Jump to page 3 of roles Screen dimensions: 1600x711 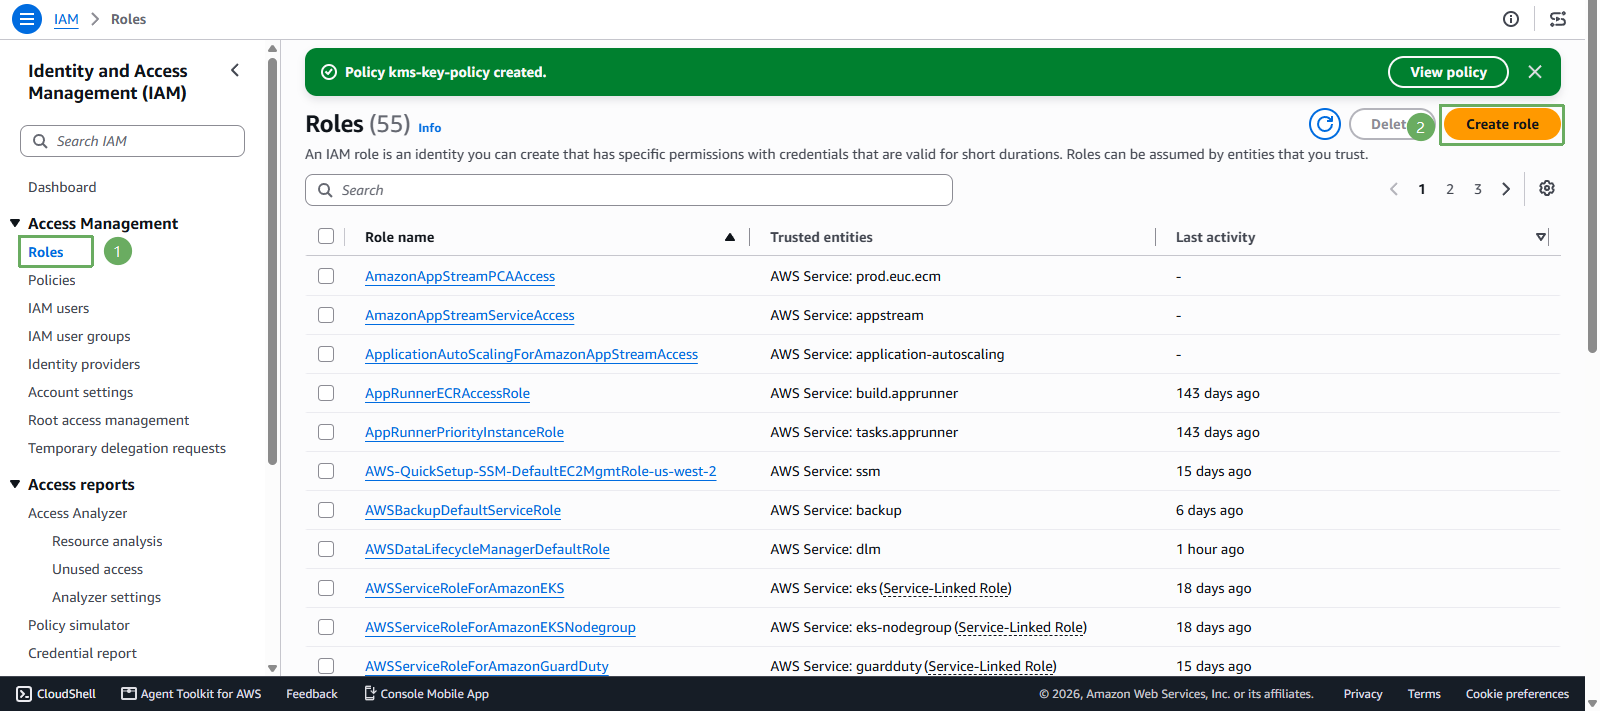click(1478, 189)
